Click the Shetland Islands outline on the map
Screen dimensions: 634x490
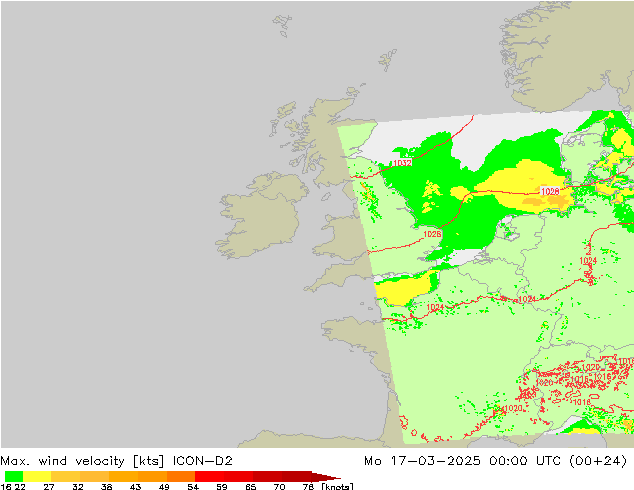pyautogui.click(x=387, y=59)
